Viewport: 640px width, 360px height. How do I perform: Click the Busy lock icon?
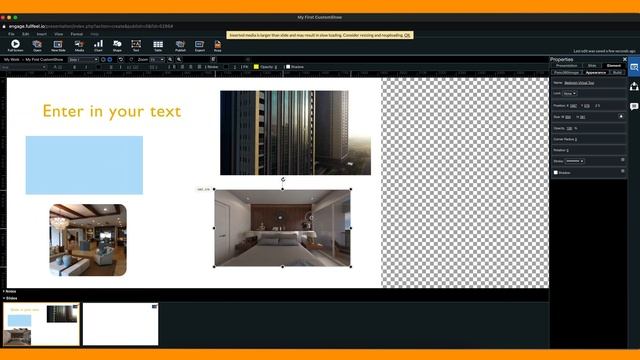tap(218, 45)
